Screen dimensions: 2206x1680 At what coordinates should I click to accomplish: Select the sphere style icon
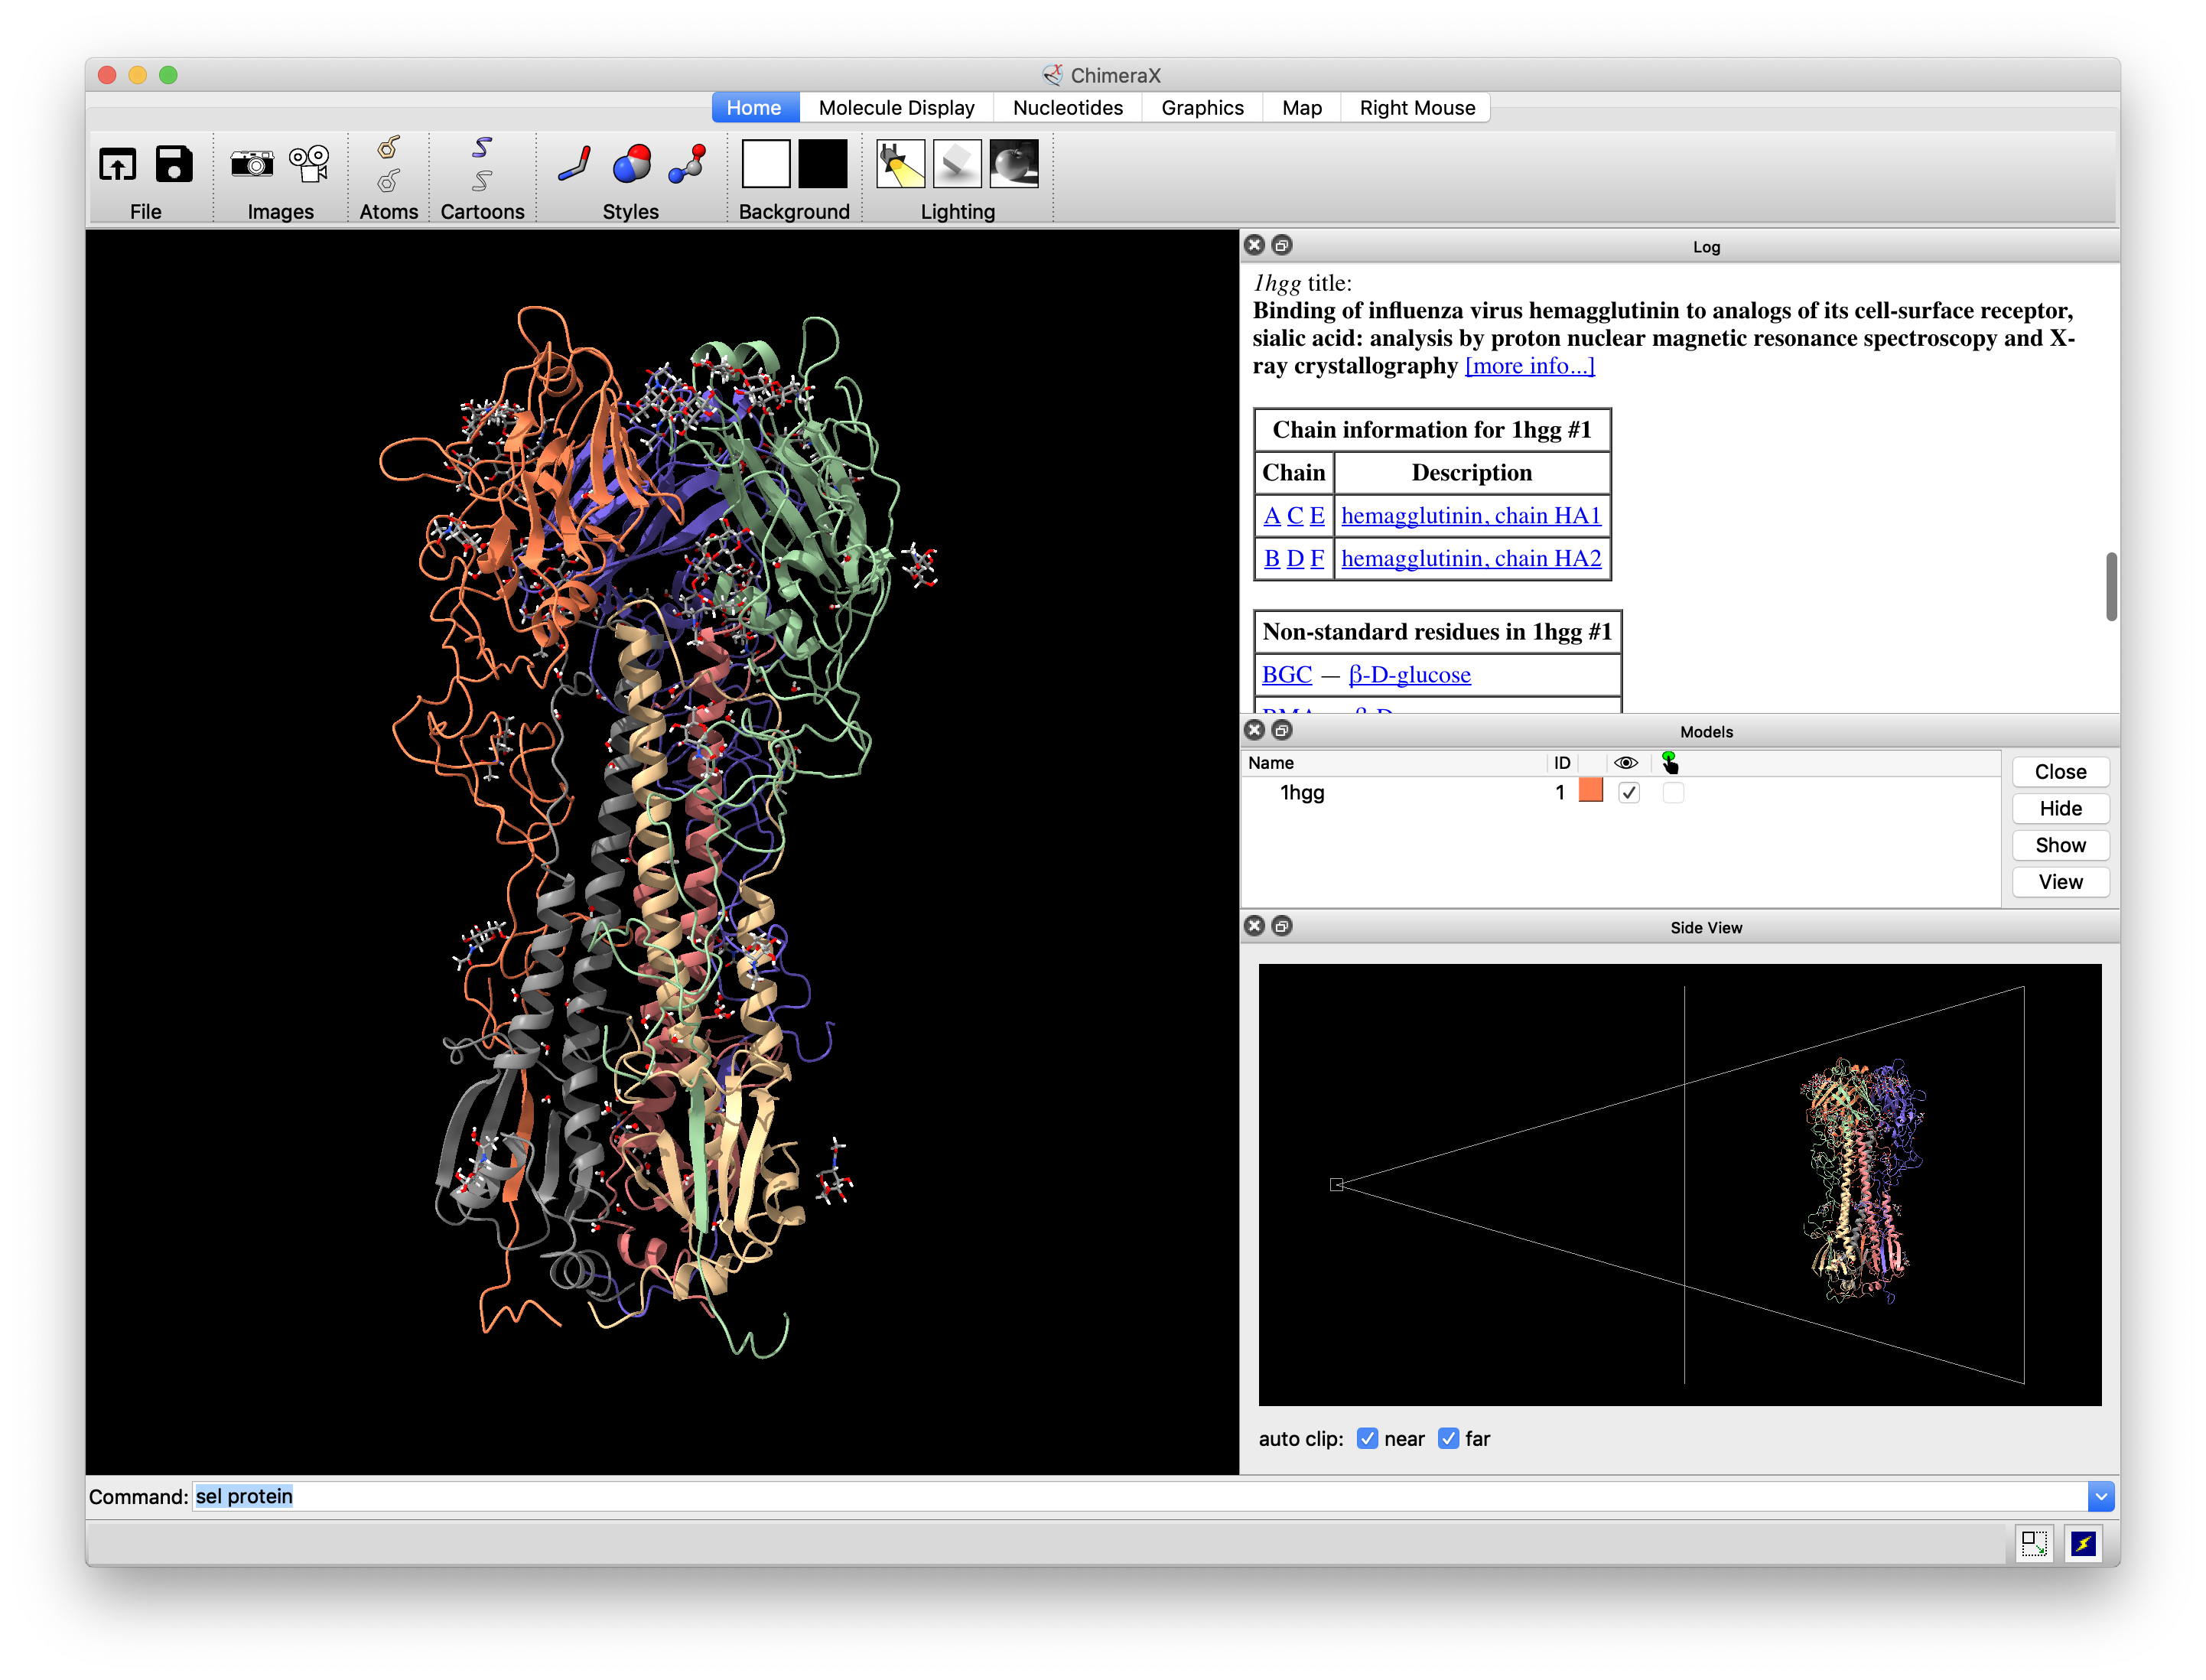click(x=631, y=164)
